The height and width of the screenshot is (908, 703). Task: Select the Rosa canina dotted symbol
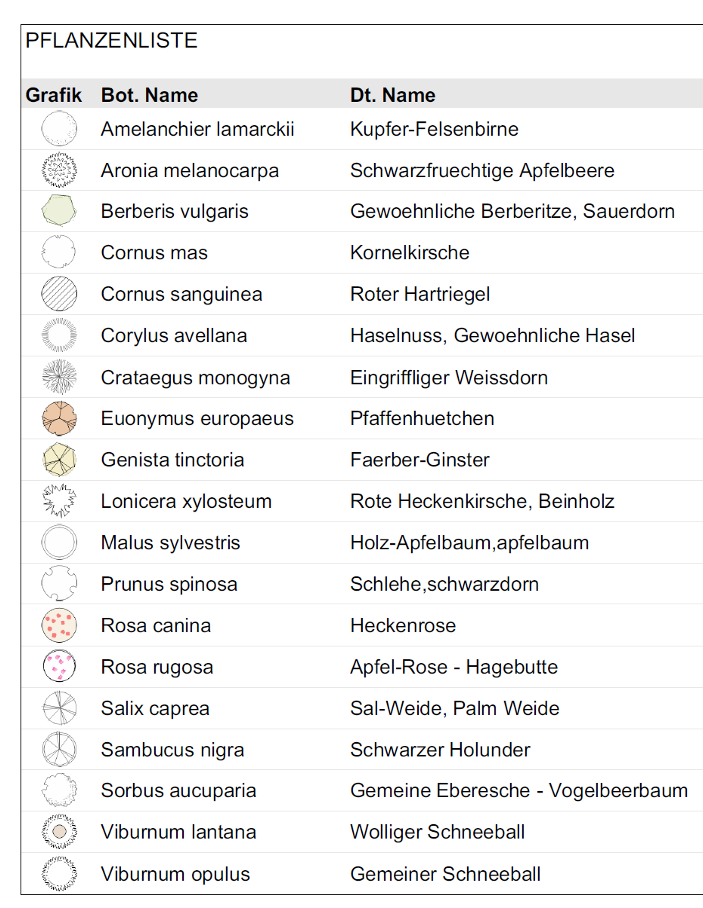[x=59, y=625]
